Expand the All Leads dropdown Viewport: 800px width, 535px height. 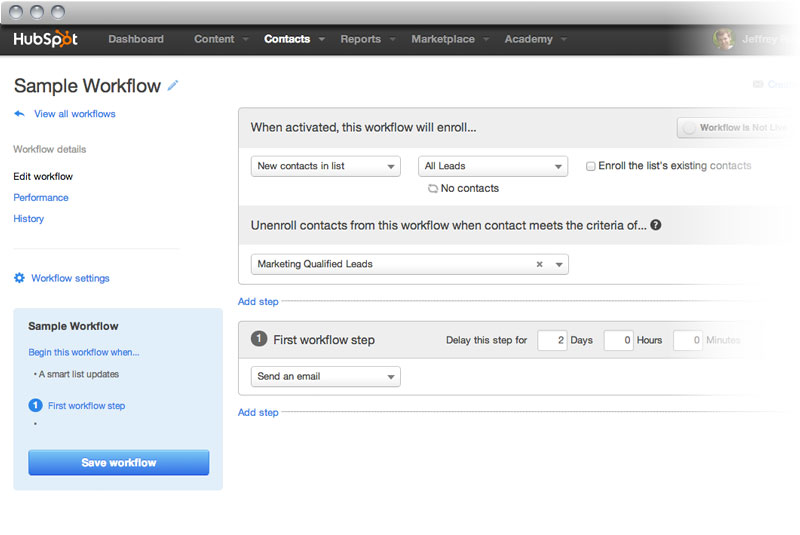point(492,166)
